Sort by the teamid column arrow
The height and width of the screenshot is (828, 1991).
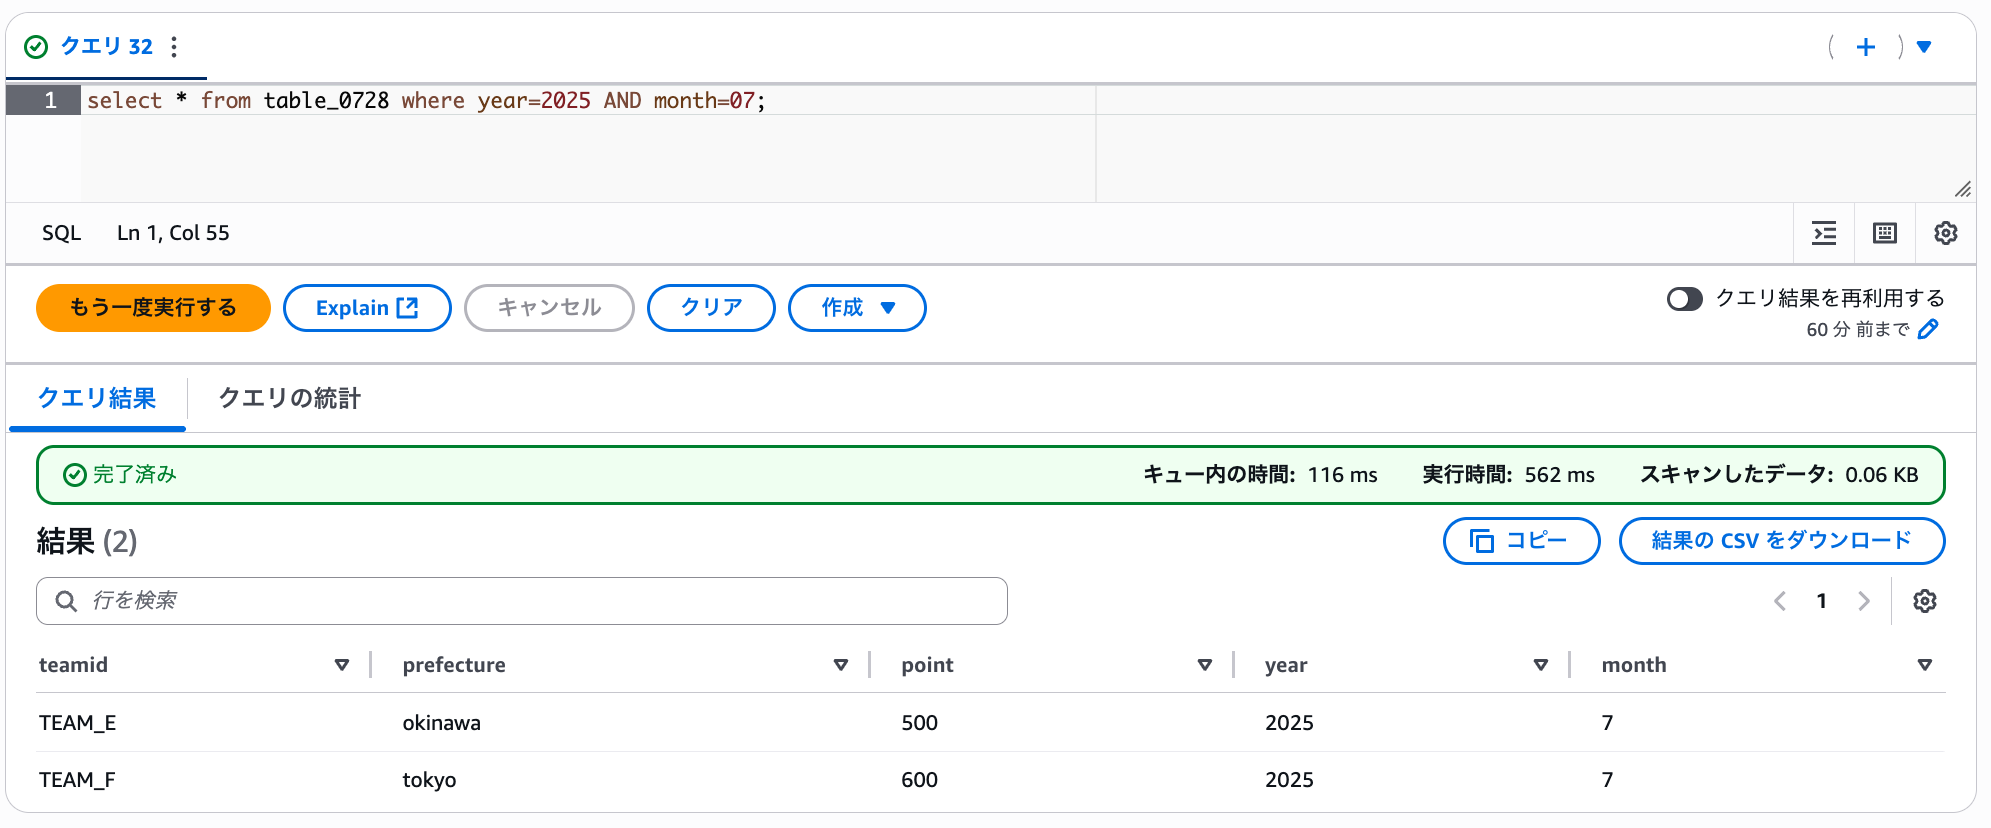click(x=342, y=665)
